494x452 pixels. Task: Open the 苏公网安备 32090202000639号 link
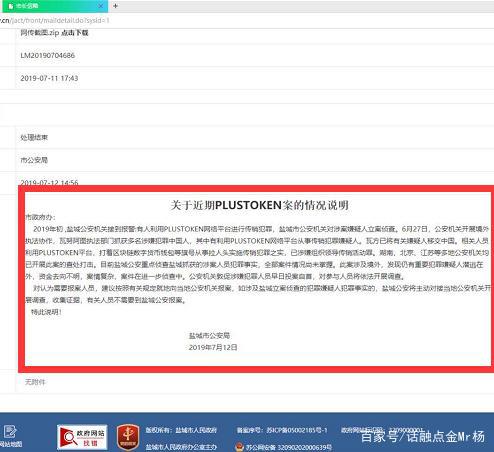coord(289,447)
